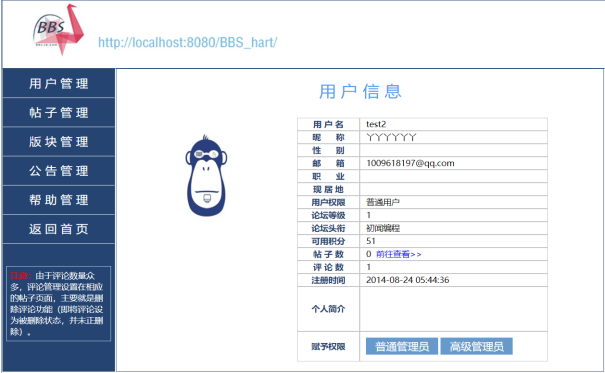Click the 注册时间 row label
Screen dimensions: 605x373
tap(328, 280)
